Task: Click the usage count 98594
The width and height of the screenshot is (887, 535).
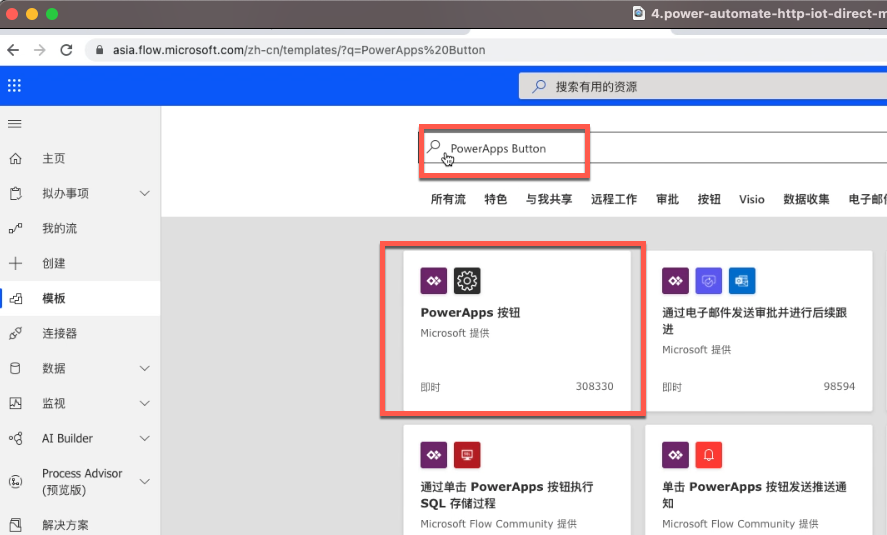Action: click(x=839, y=386)
